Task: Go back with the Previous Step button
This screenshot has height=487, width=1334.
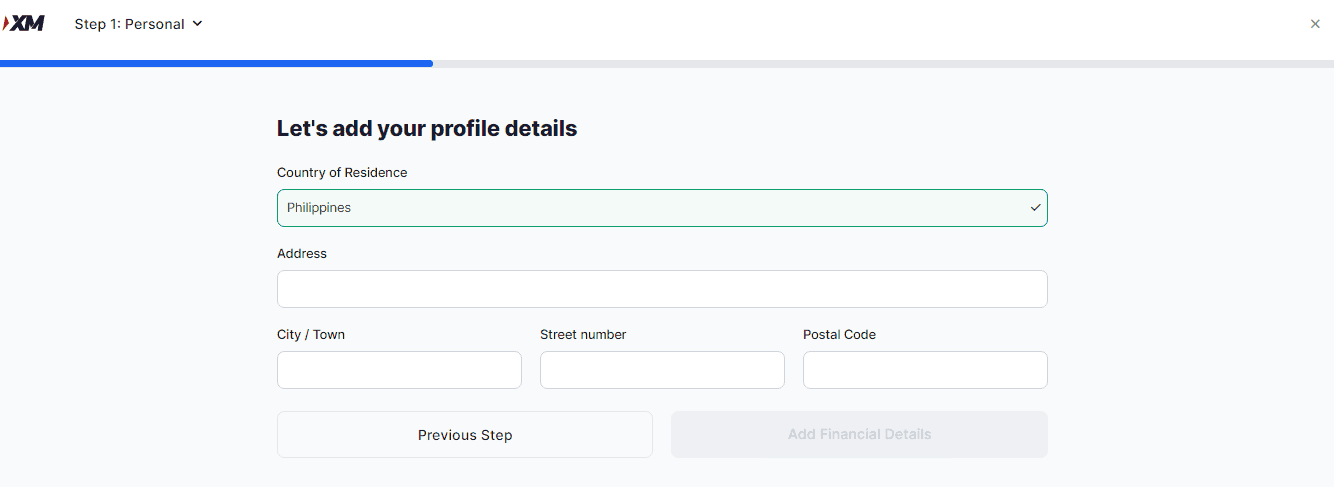Action: point(465,435)
